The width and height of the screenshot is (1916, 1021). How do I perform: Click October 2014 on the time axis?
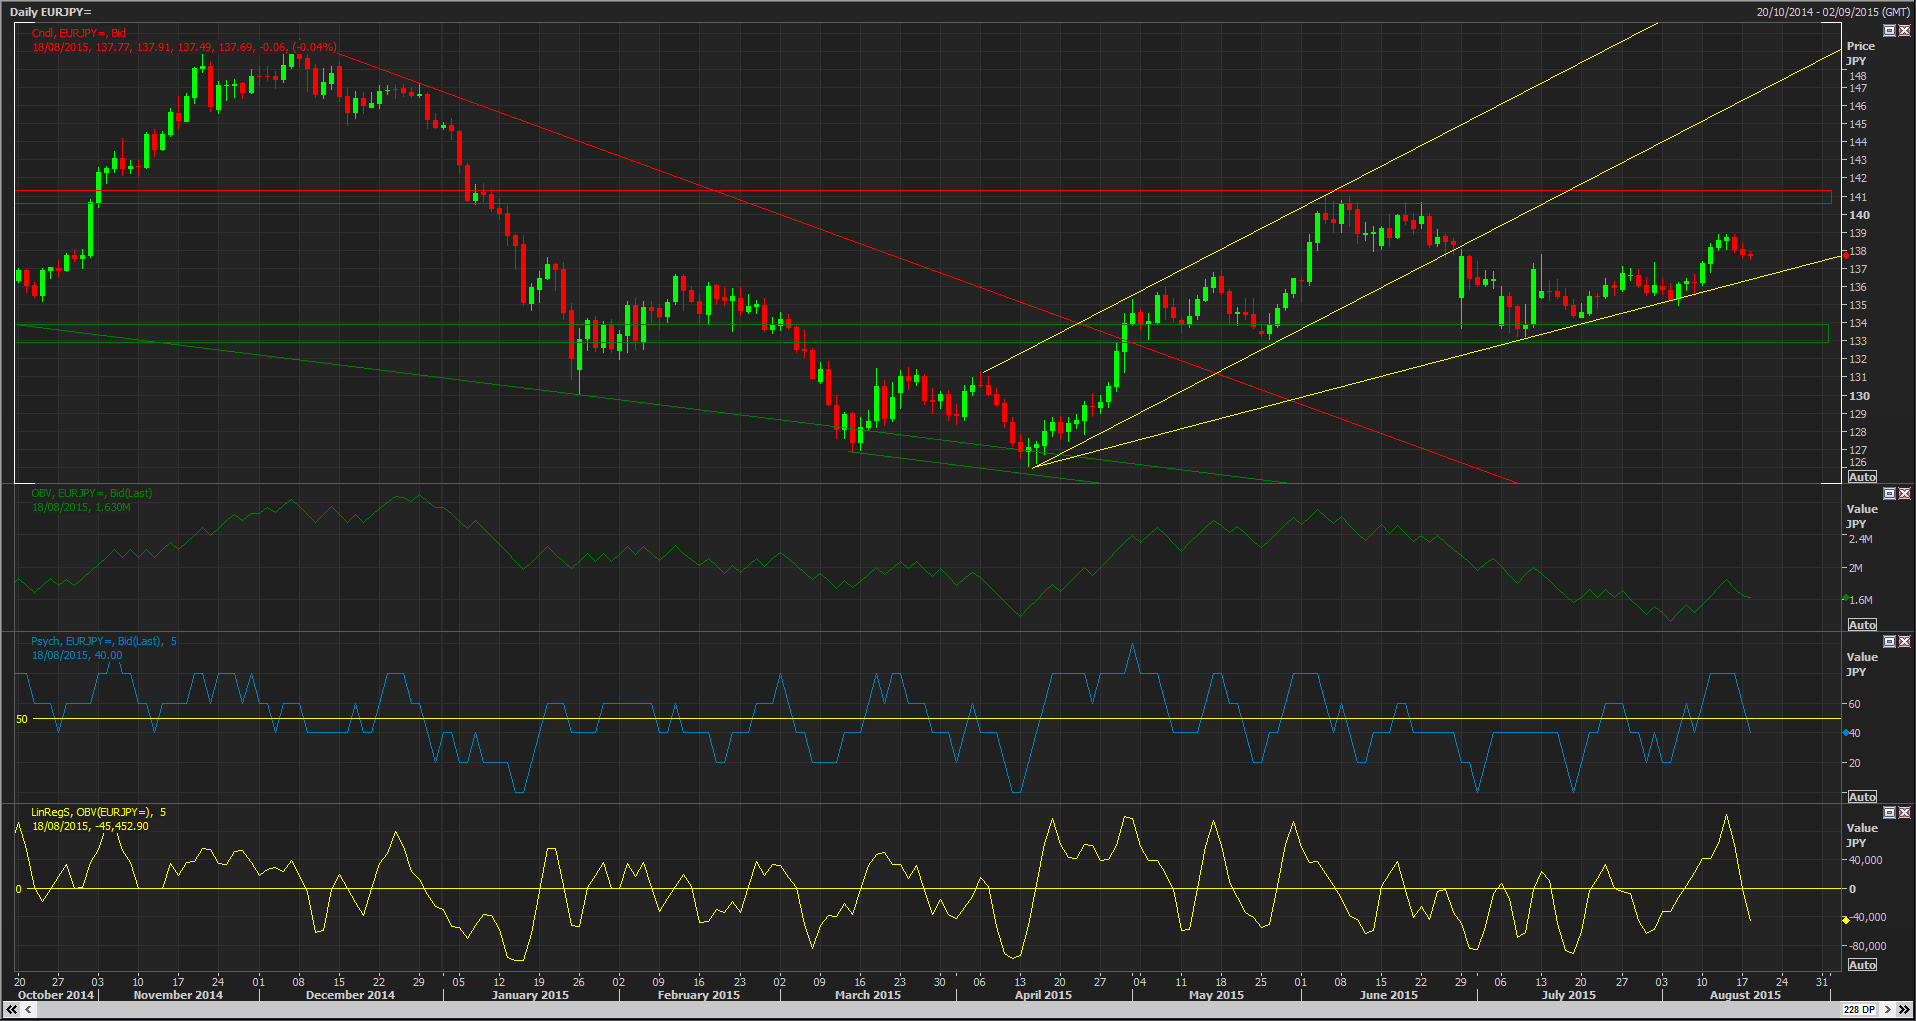pos(56,995)
